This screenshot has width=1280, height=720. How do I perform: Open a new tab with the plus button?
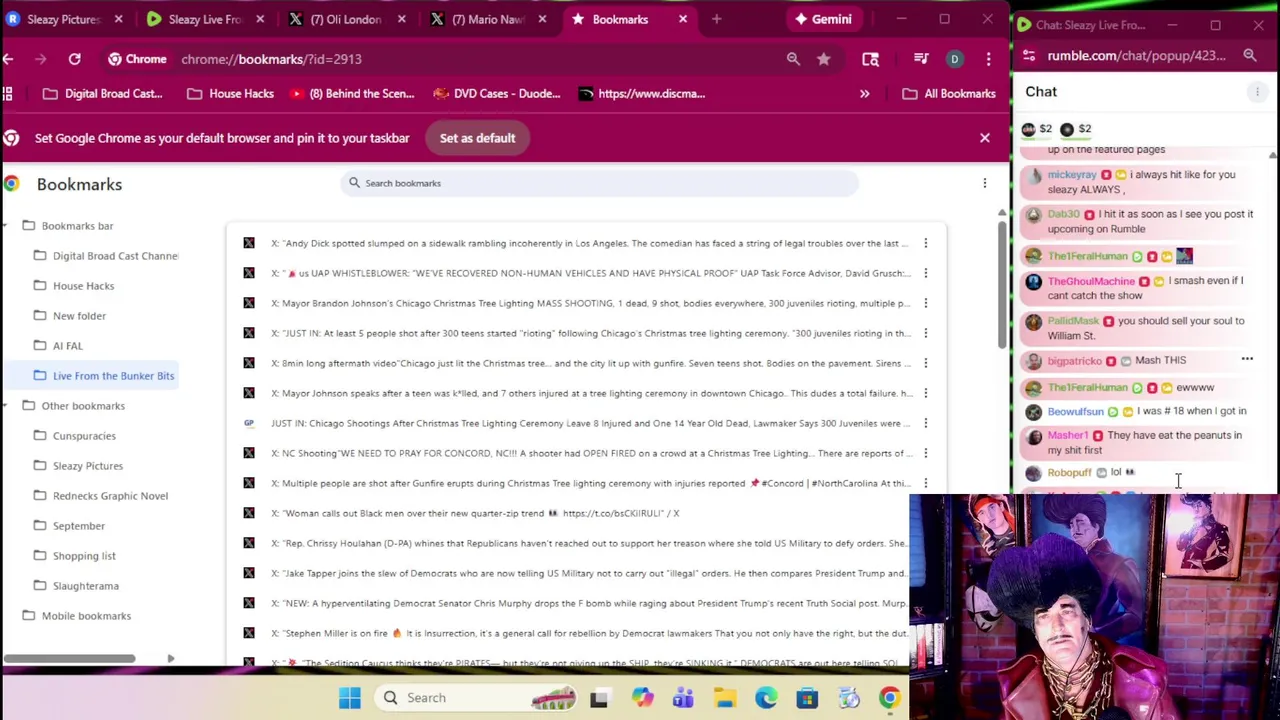point(716,19)
